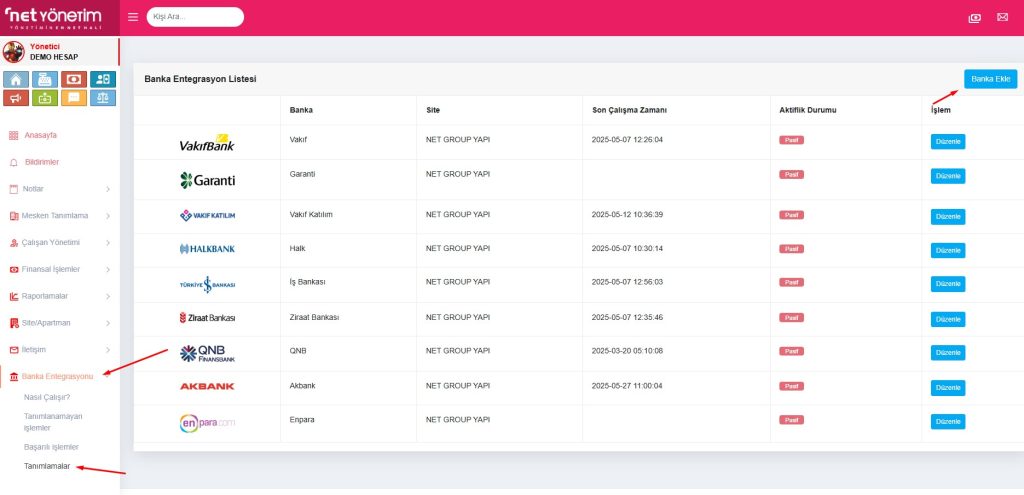Viewport: 1024px width, 495px height.
Task: Open the envelope messages icon in header
Action: click(1002, 17)
